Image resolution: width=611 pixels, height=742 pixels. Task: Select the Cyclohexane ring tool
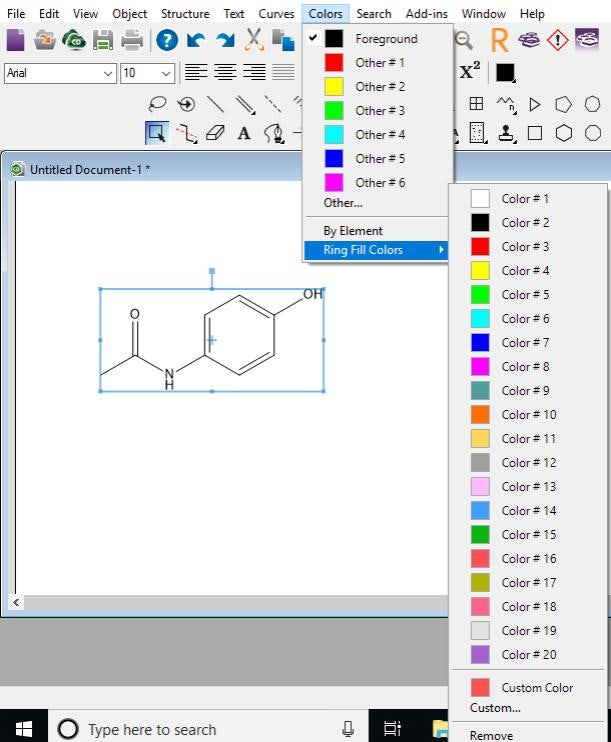(564, 133)
